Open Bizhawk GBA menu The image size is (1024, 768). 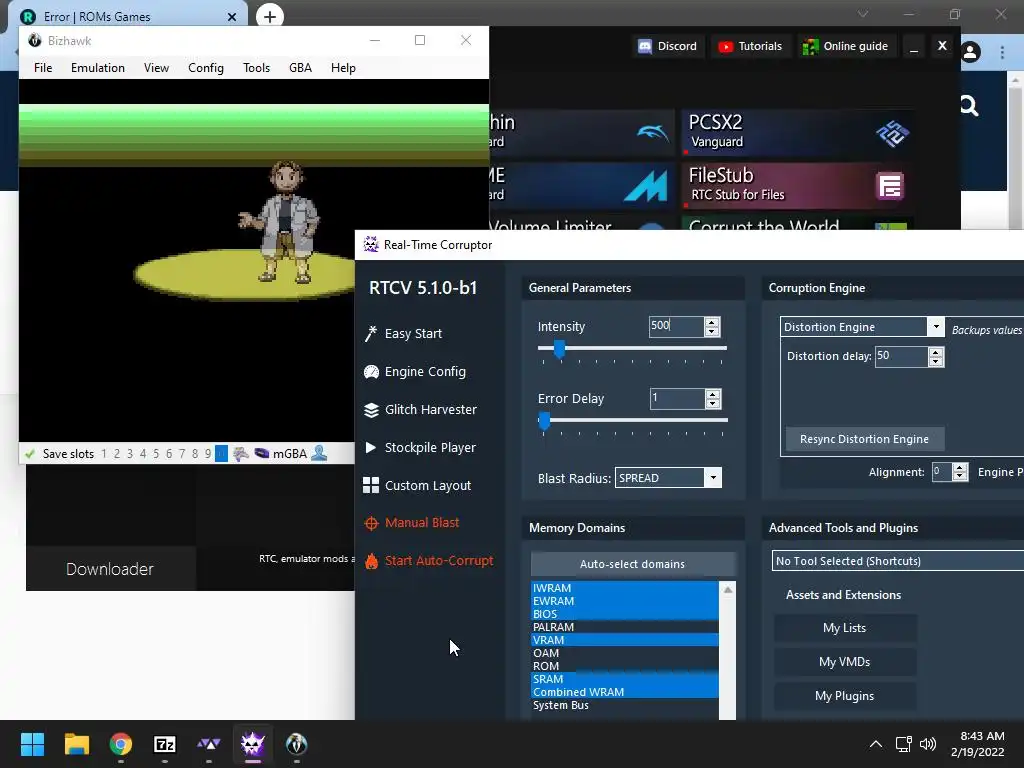(300, 68)
